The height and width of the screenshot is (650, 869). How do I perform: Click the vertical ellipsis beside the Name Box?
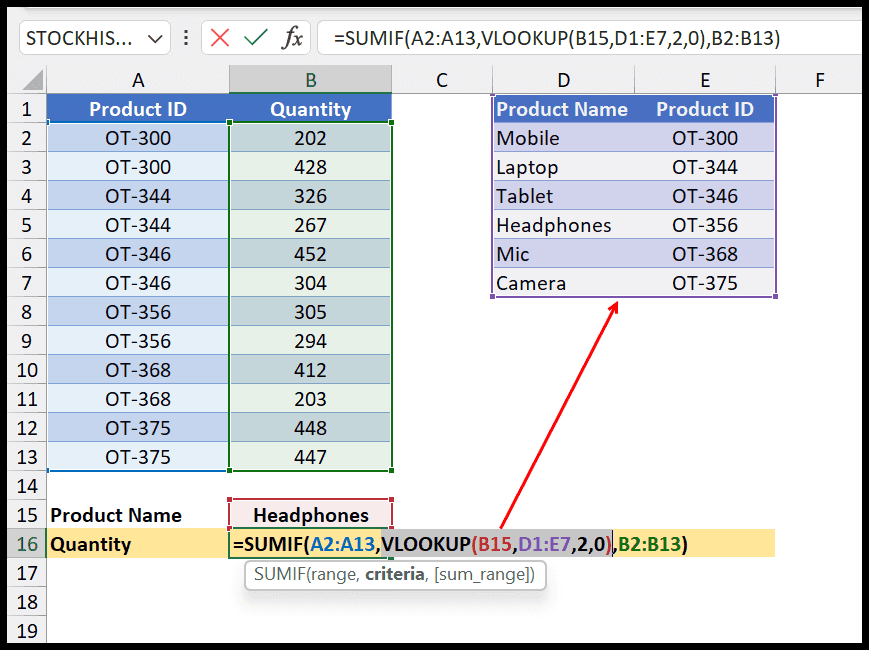(x=186, y=37)
